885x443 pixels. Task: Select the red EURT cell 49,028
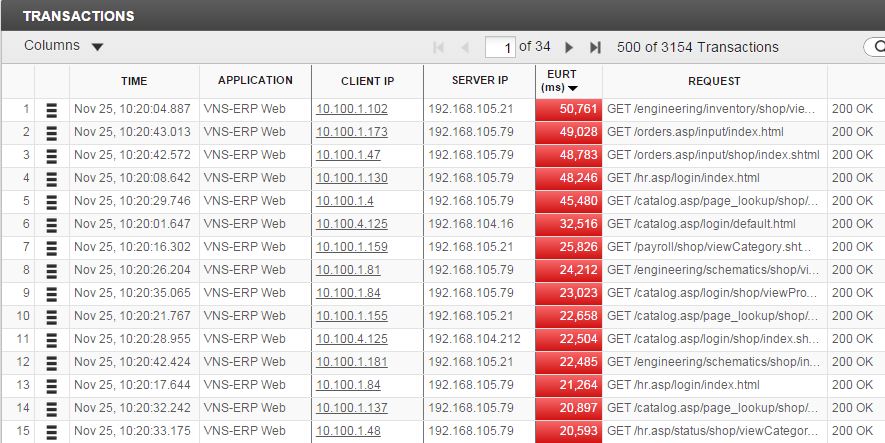[568, 133]
